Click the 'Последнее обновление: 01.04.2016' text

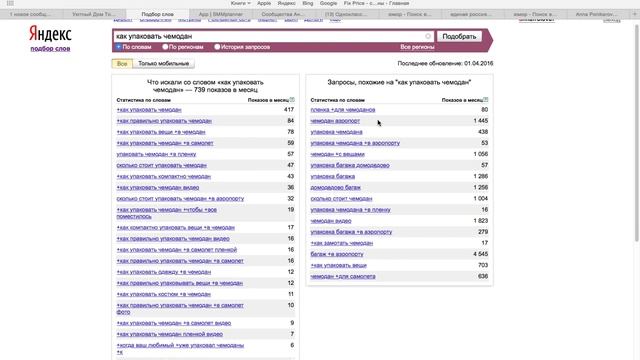tap(445, 63)
